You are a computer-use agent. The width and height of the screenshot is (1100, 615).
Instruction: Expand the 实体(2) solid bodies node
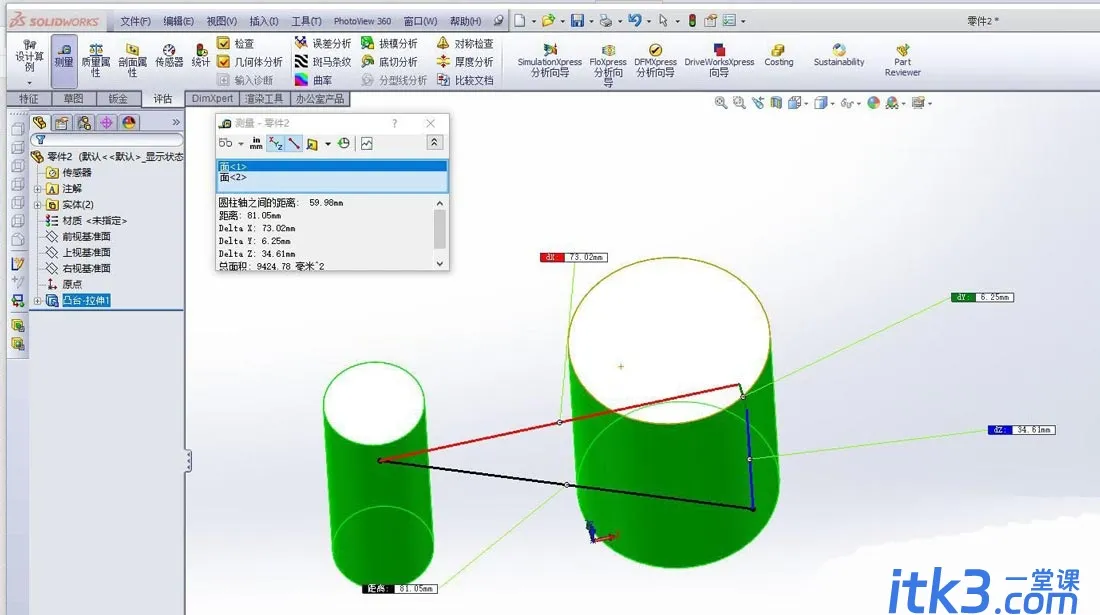[x=38, y=205]
